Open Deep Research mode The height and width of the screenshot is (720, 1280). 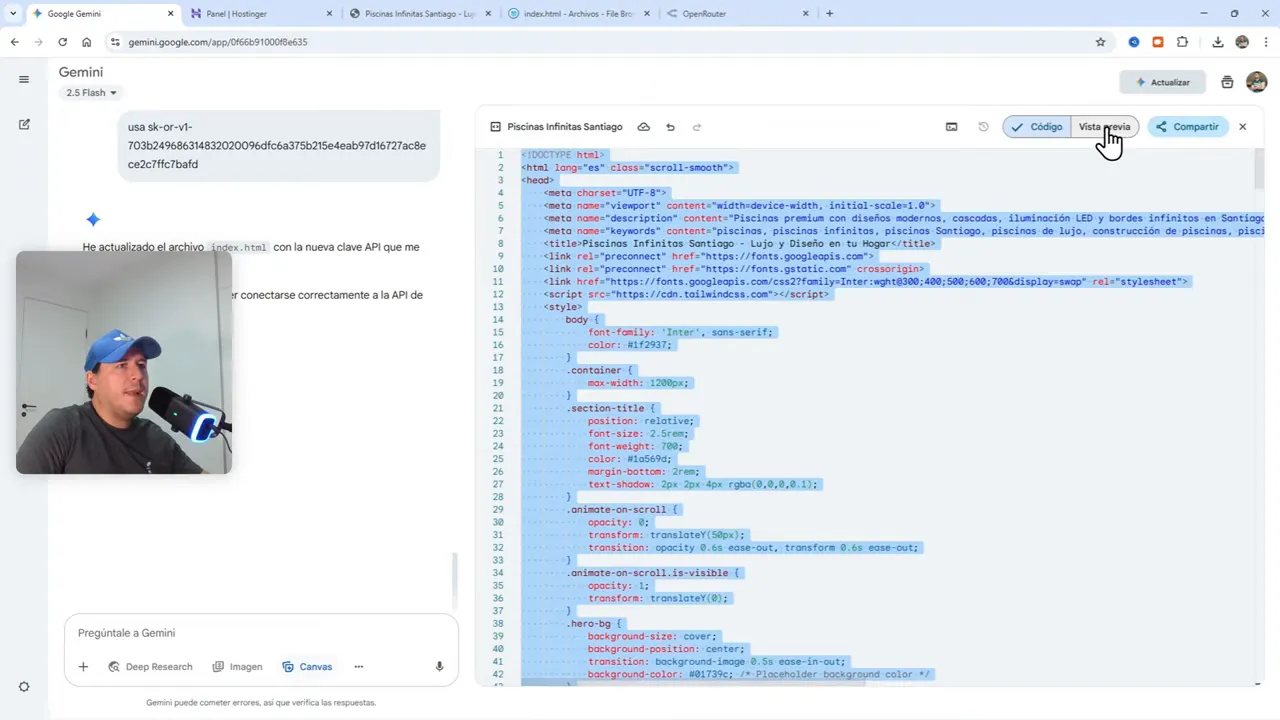point(150,666)
